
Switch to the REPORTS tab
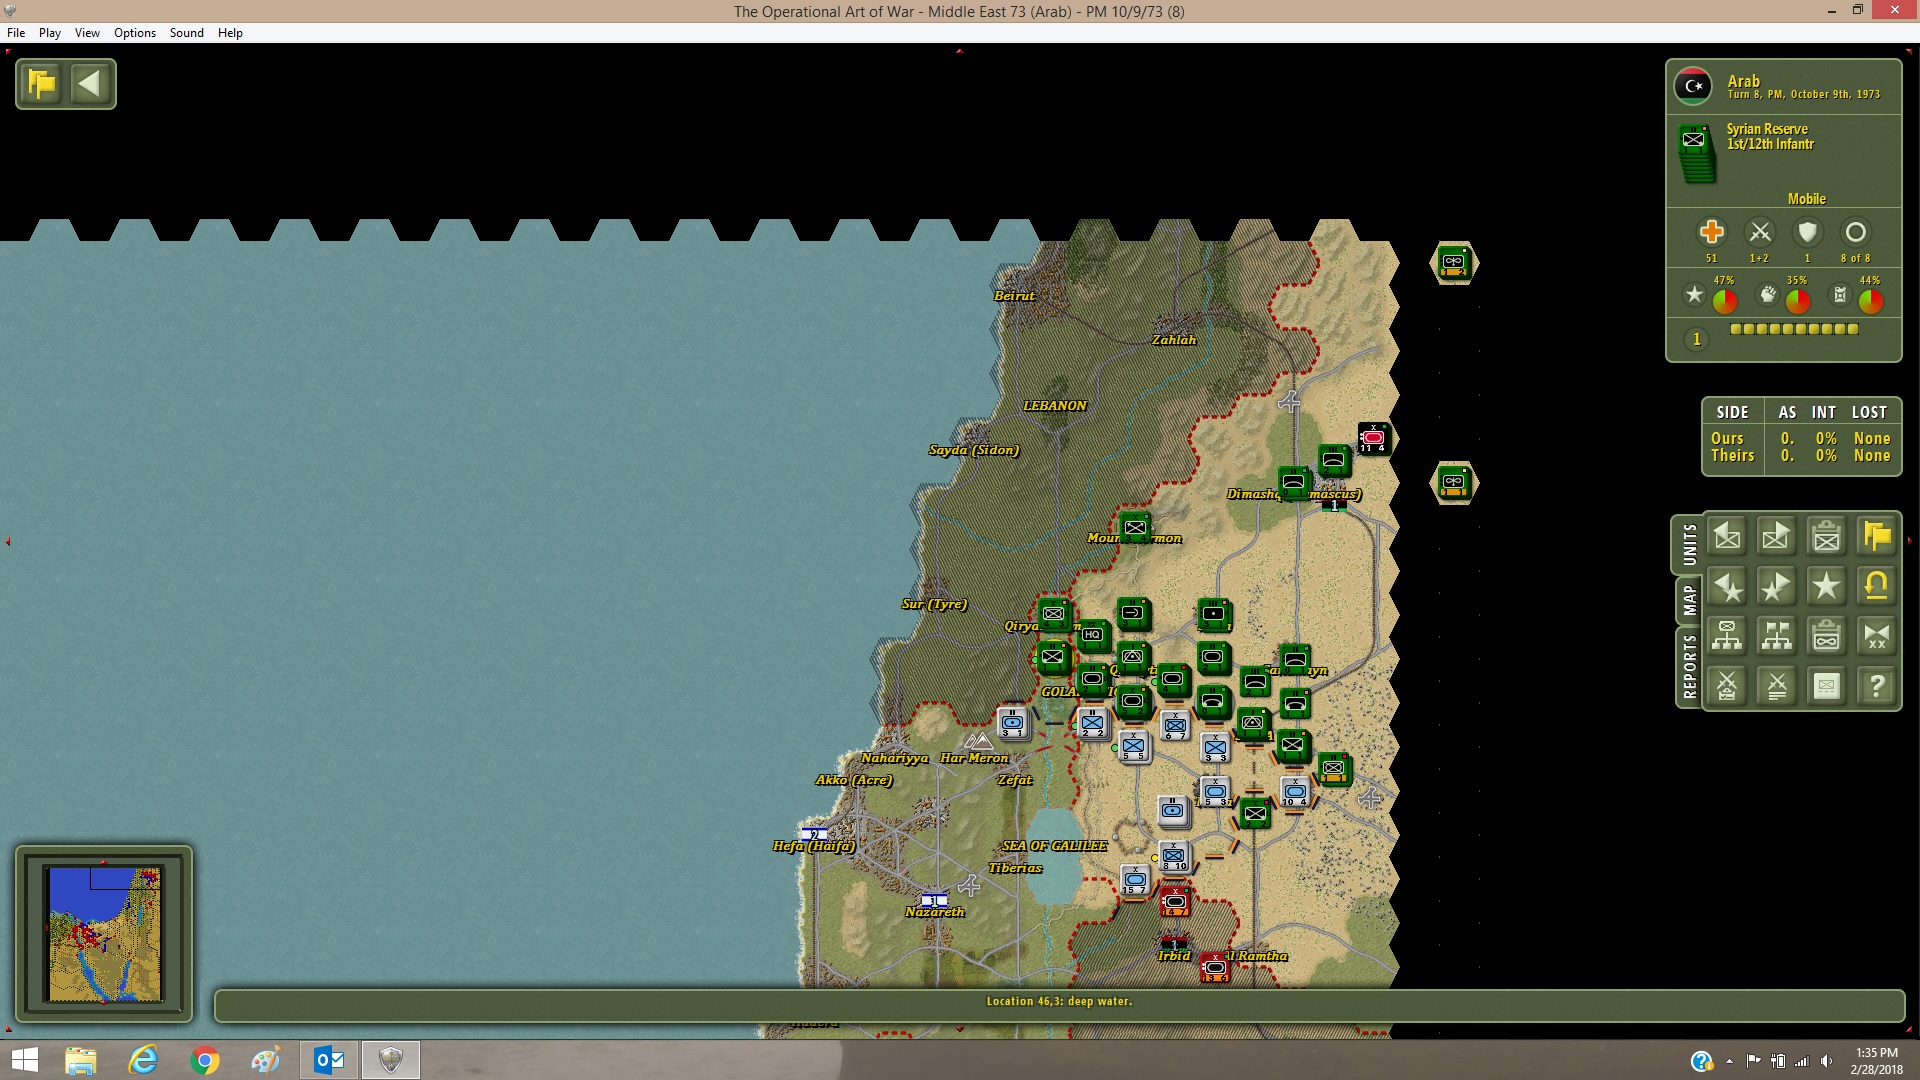coord(1689,667)
